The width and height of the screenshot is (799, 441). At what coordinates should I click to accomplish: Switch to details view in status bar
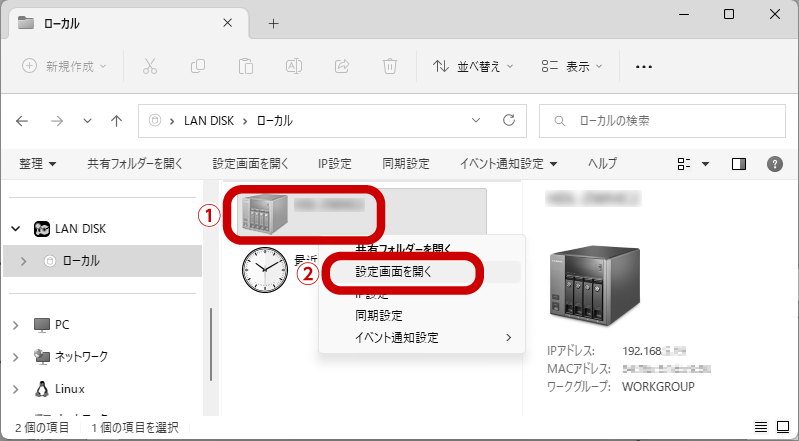(x=761, y=427)
